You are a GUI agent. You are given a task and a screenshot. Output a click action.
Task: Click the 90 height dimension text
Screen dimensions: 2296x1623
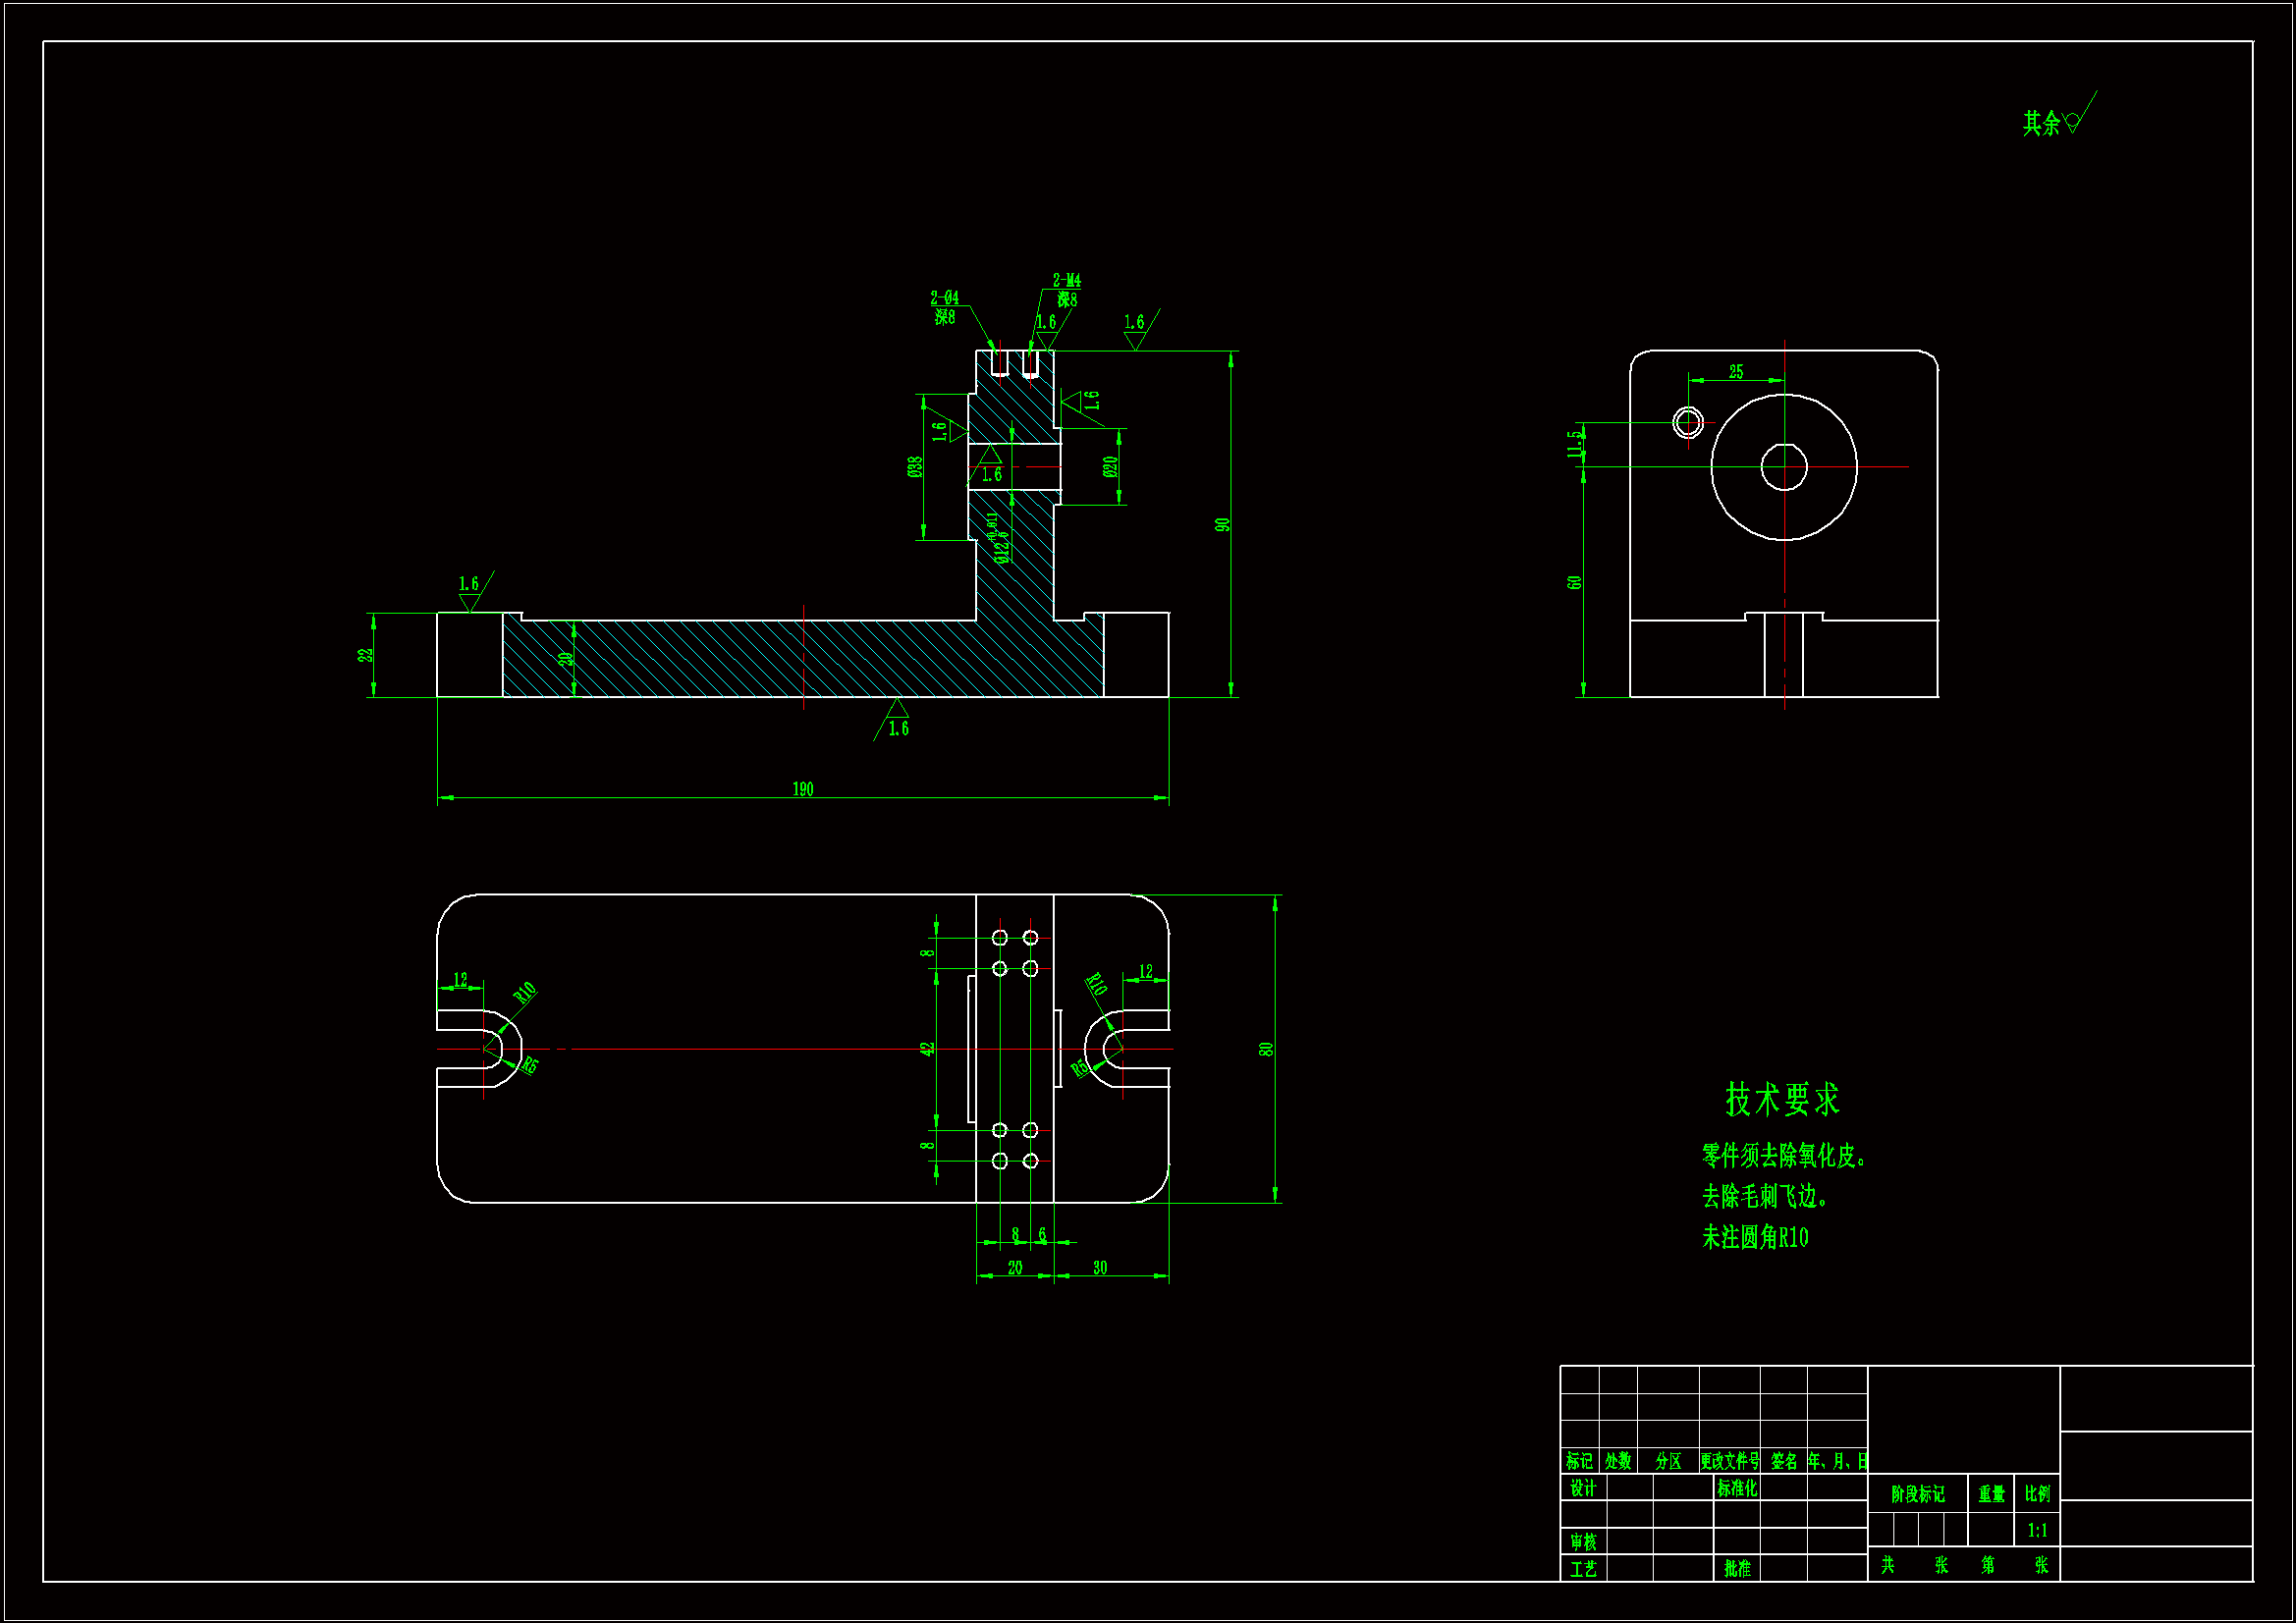click(1222, 525)
